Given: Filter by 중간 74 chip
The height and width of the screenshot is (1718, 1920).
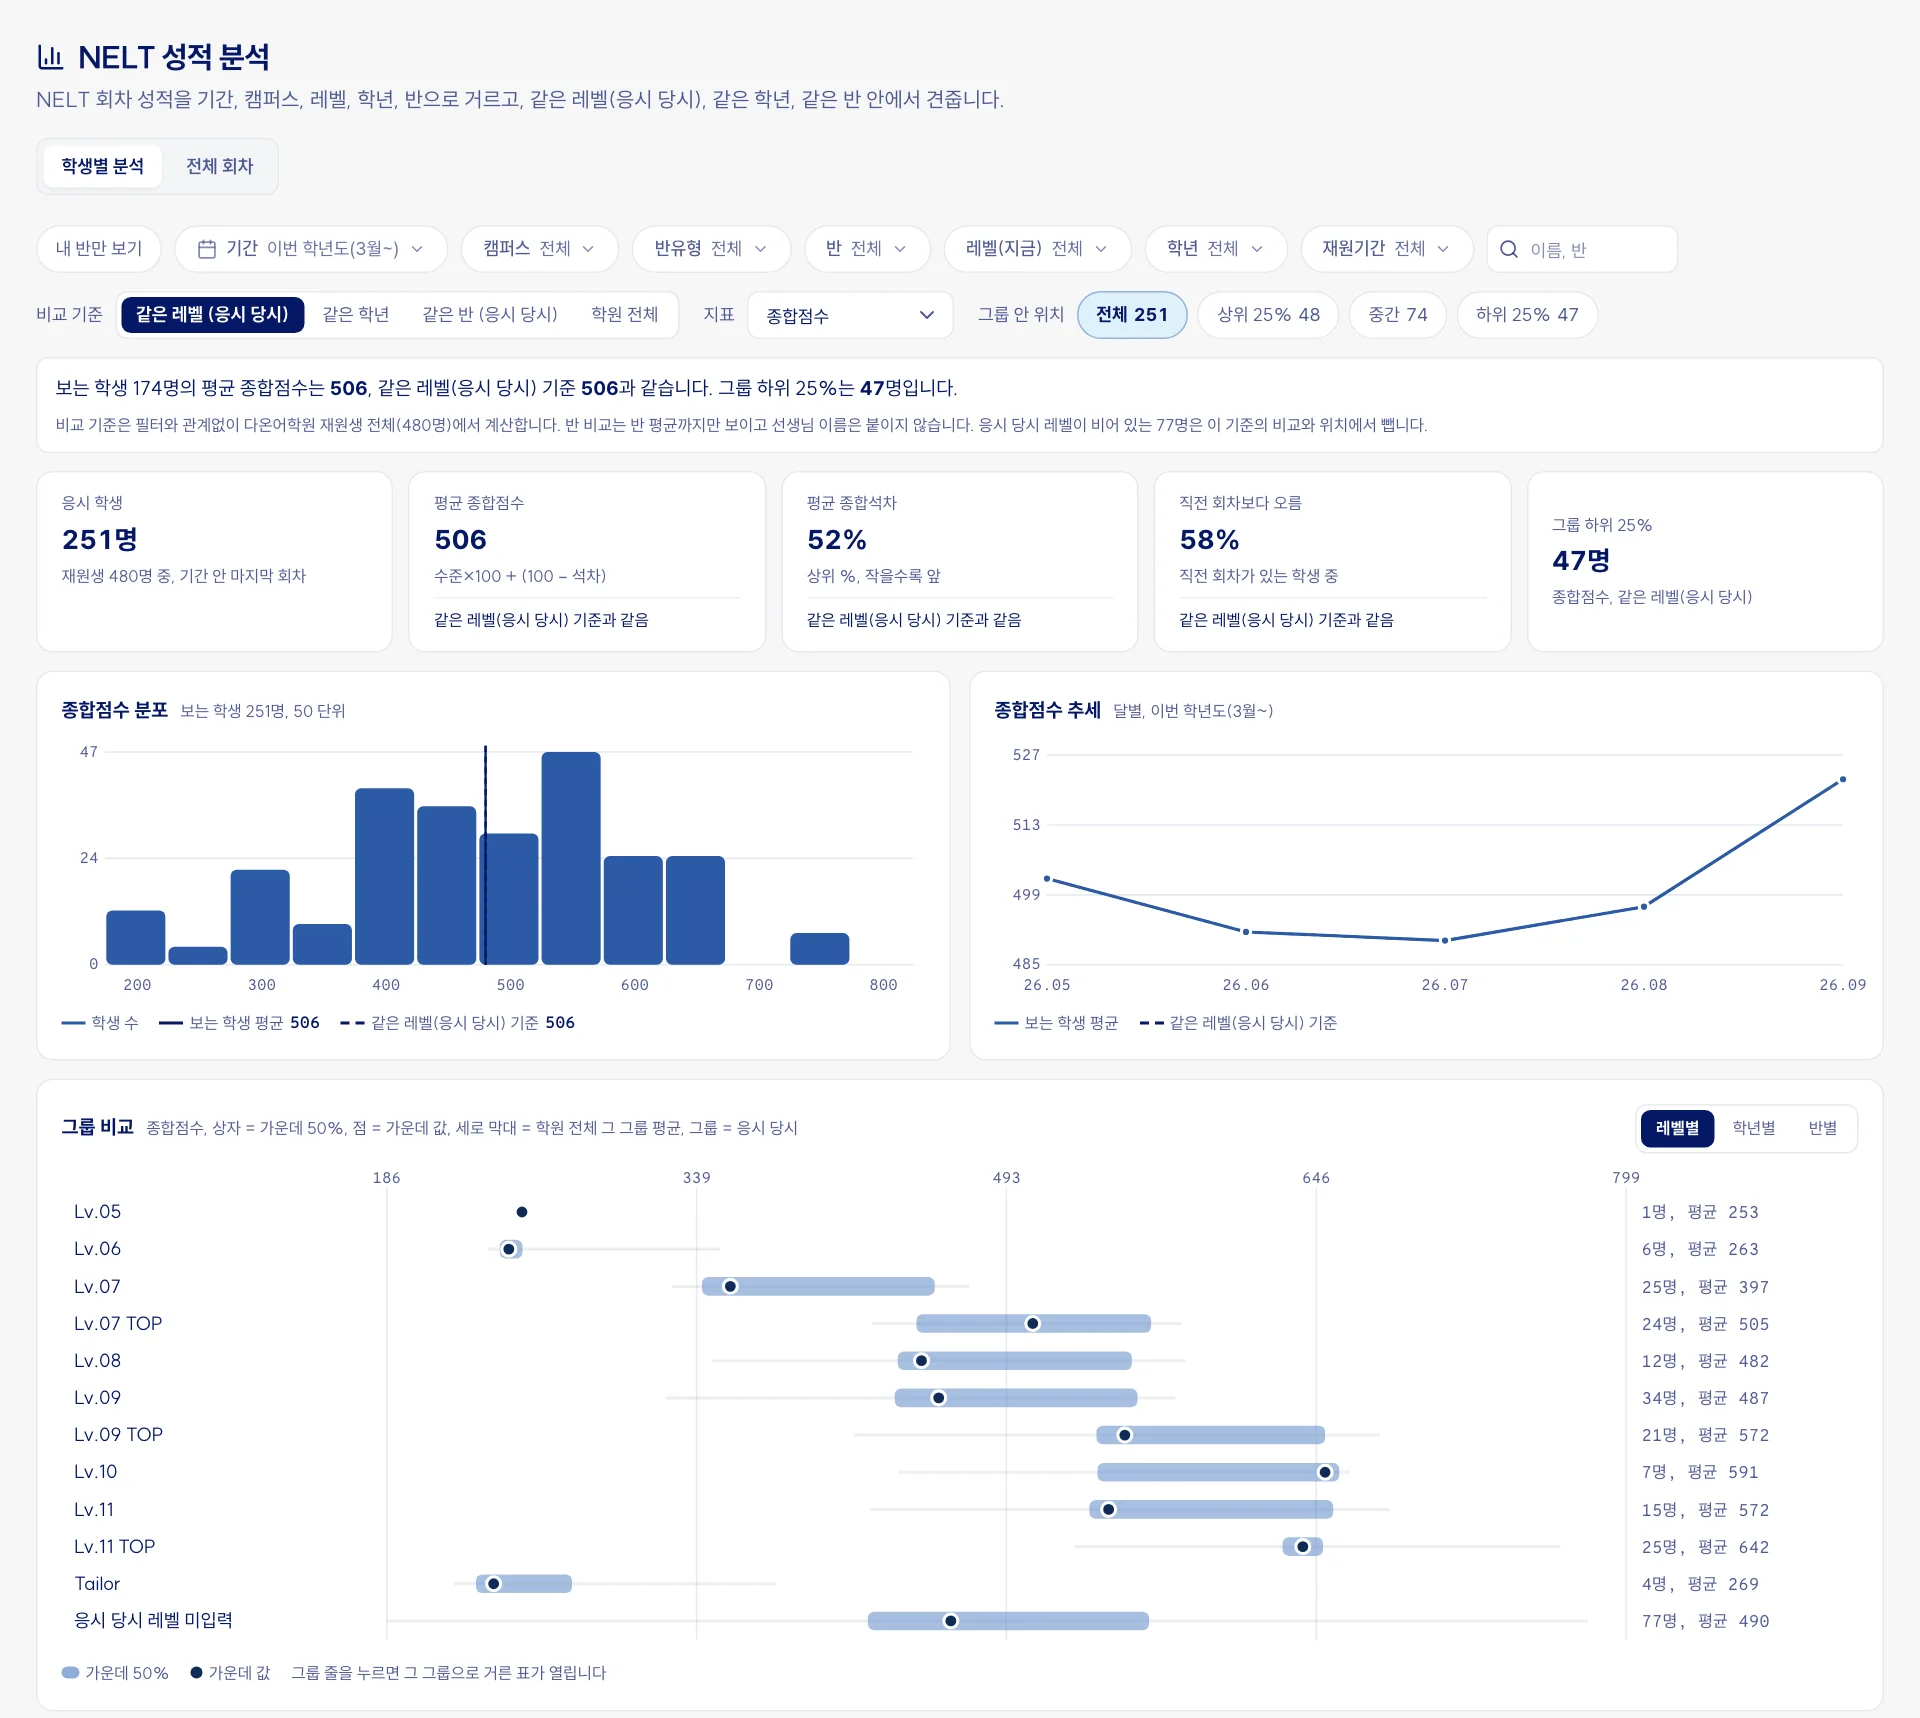Looking at the screenshot, I should coord(1398,315).
